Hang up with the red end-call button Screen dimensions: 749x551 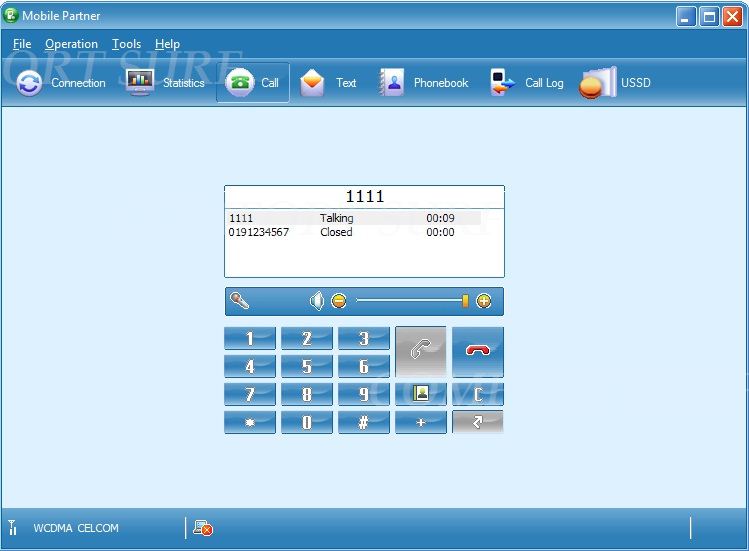(478, 351)
